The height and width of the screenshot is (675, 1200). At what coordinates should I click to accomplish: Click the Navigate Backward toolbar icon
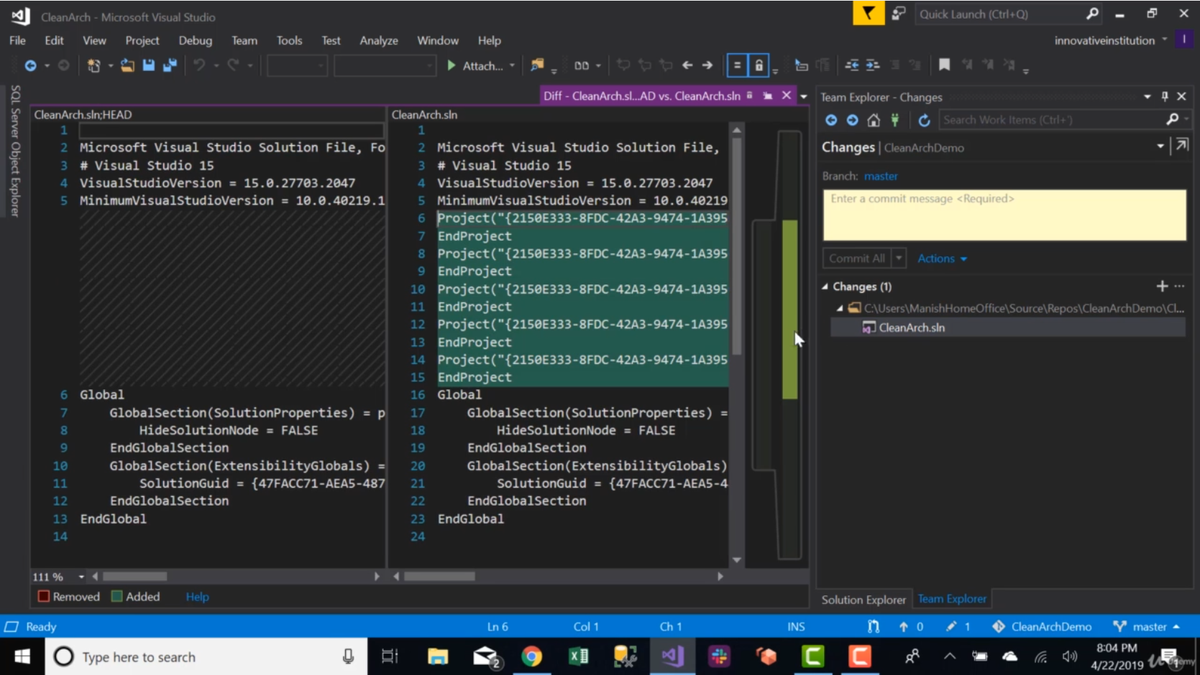[31, 65]
